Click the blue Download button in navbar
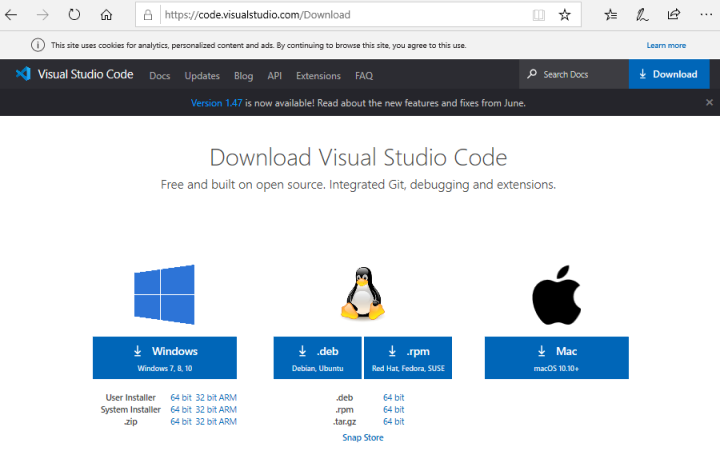The height and width of the screenshot is (451, 720). pyautogui.click(x=669, y=74)
